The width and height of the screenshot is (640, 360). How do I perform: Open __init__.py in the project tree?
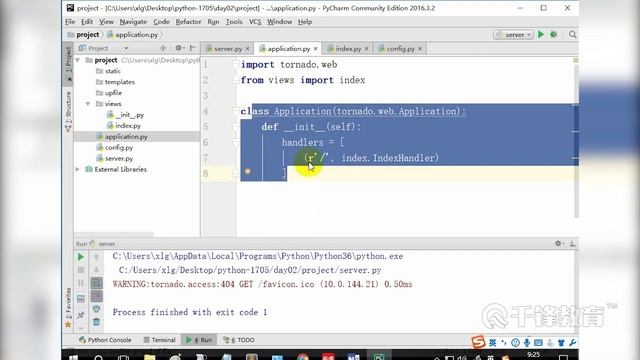tap(125, 115)
